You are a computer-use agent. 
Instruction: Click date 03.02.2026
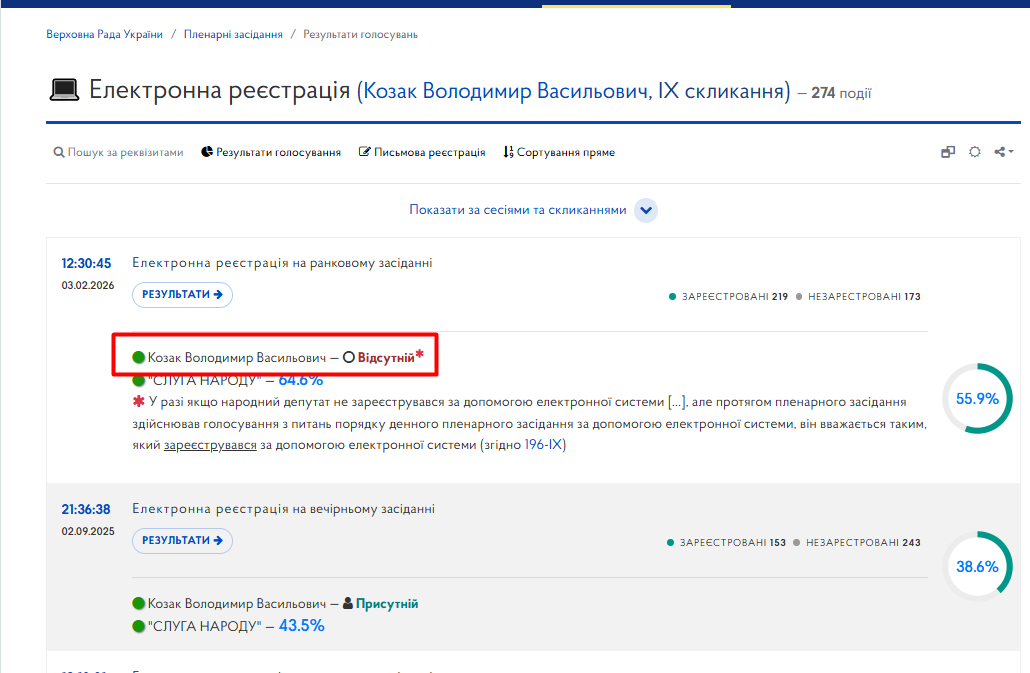pyautogui.click(x=88, y=286)
